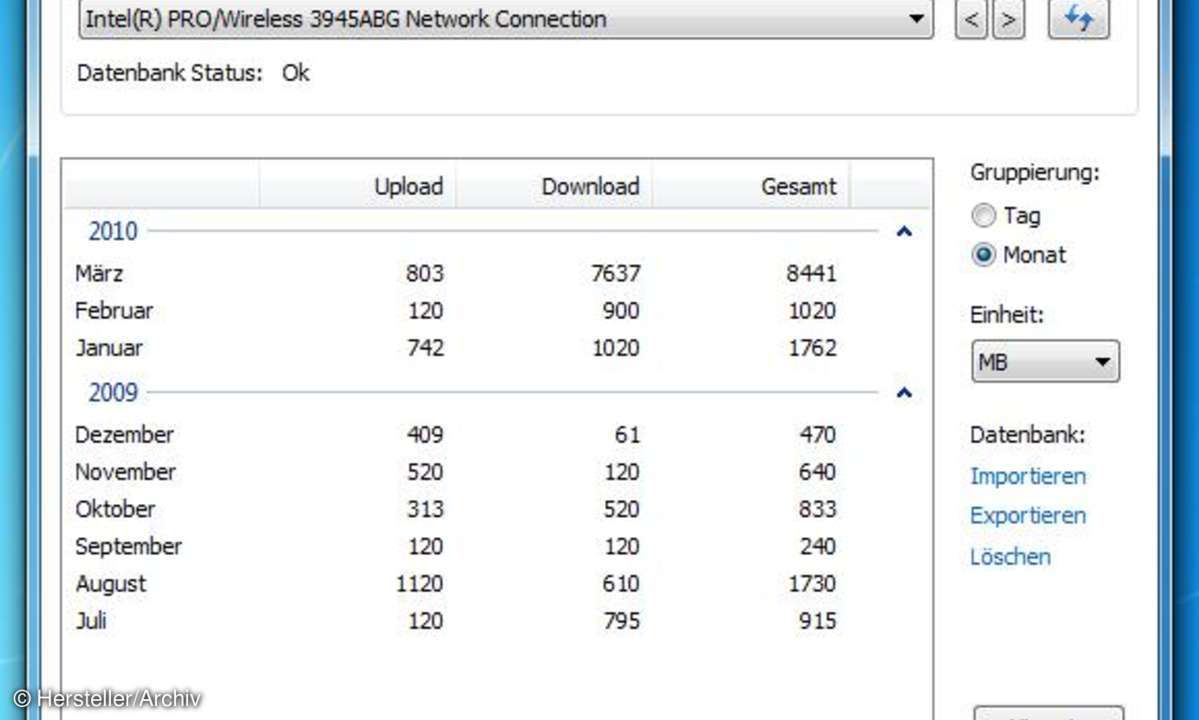Select the Tag grouping radio button
The image size is (1199, 720).
[983, 216]
